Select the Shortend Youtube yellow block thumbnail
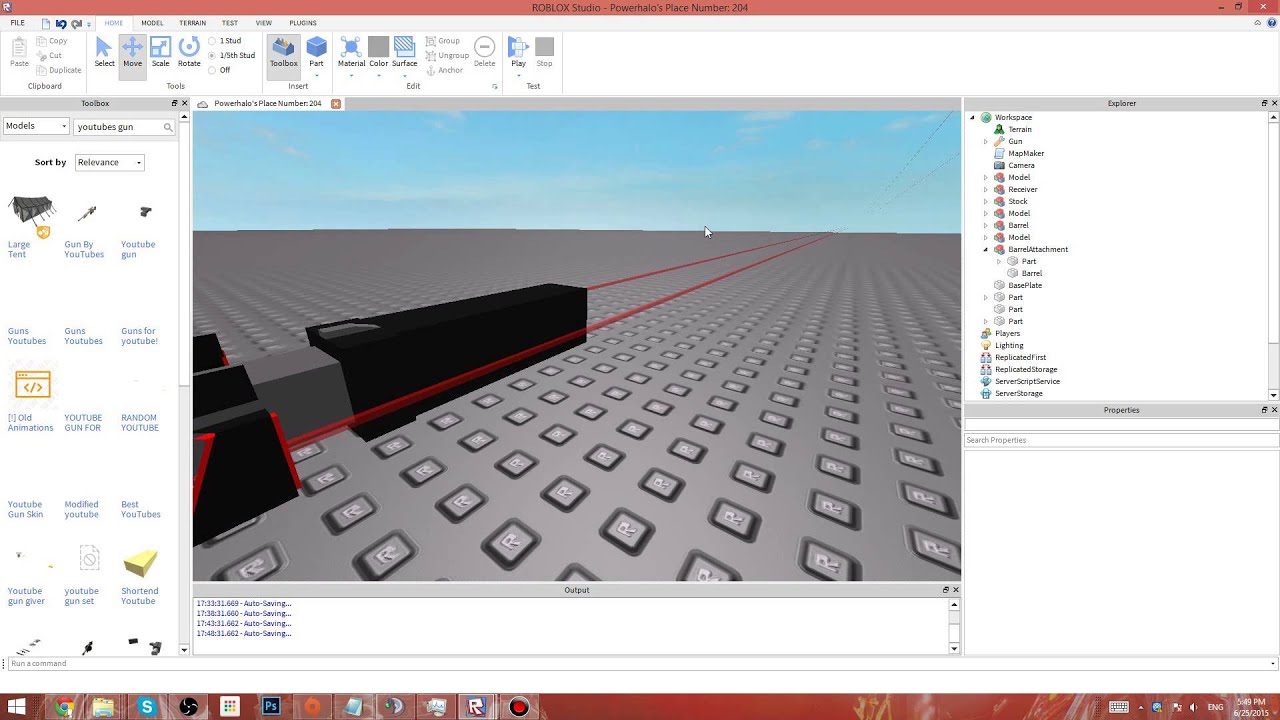 (x=140, y=563)
